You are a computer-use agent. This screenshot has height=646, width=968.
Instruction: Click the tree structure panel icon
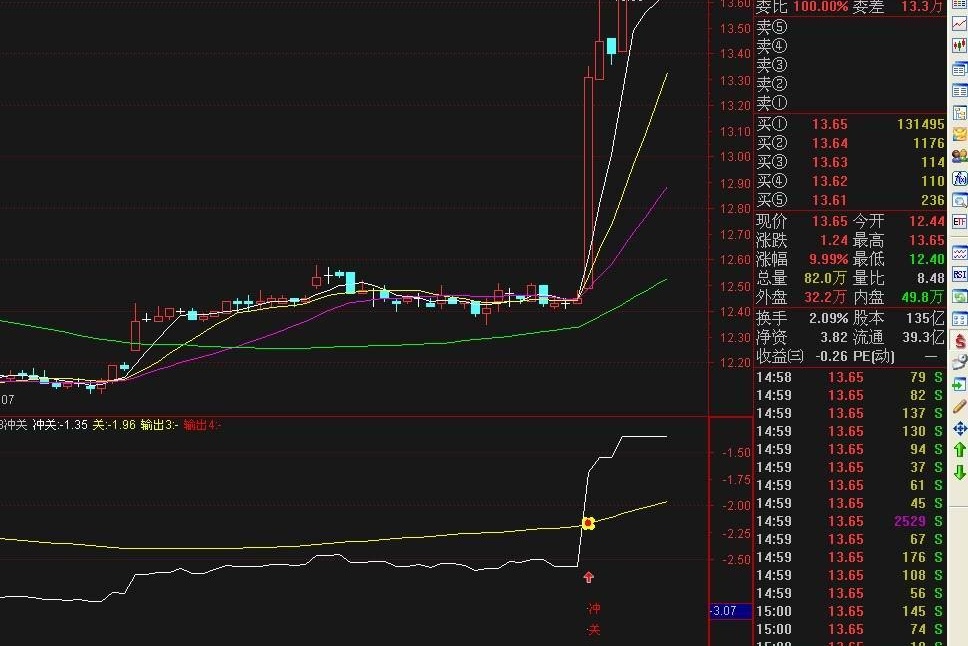coord(960,112)
